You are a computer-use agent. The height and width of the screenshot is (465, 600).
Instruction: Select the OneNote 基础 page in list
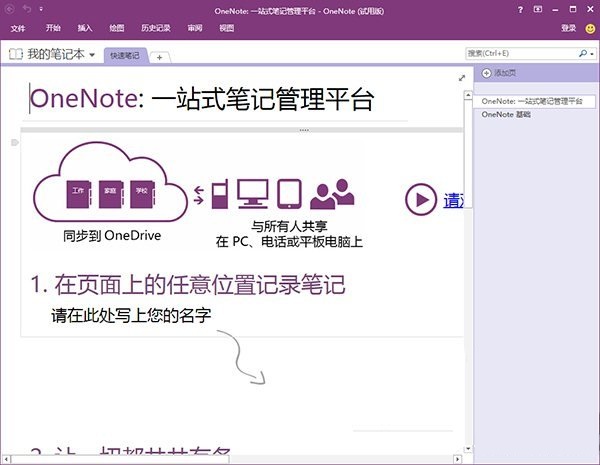(506, 115)
